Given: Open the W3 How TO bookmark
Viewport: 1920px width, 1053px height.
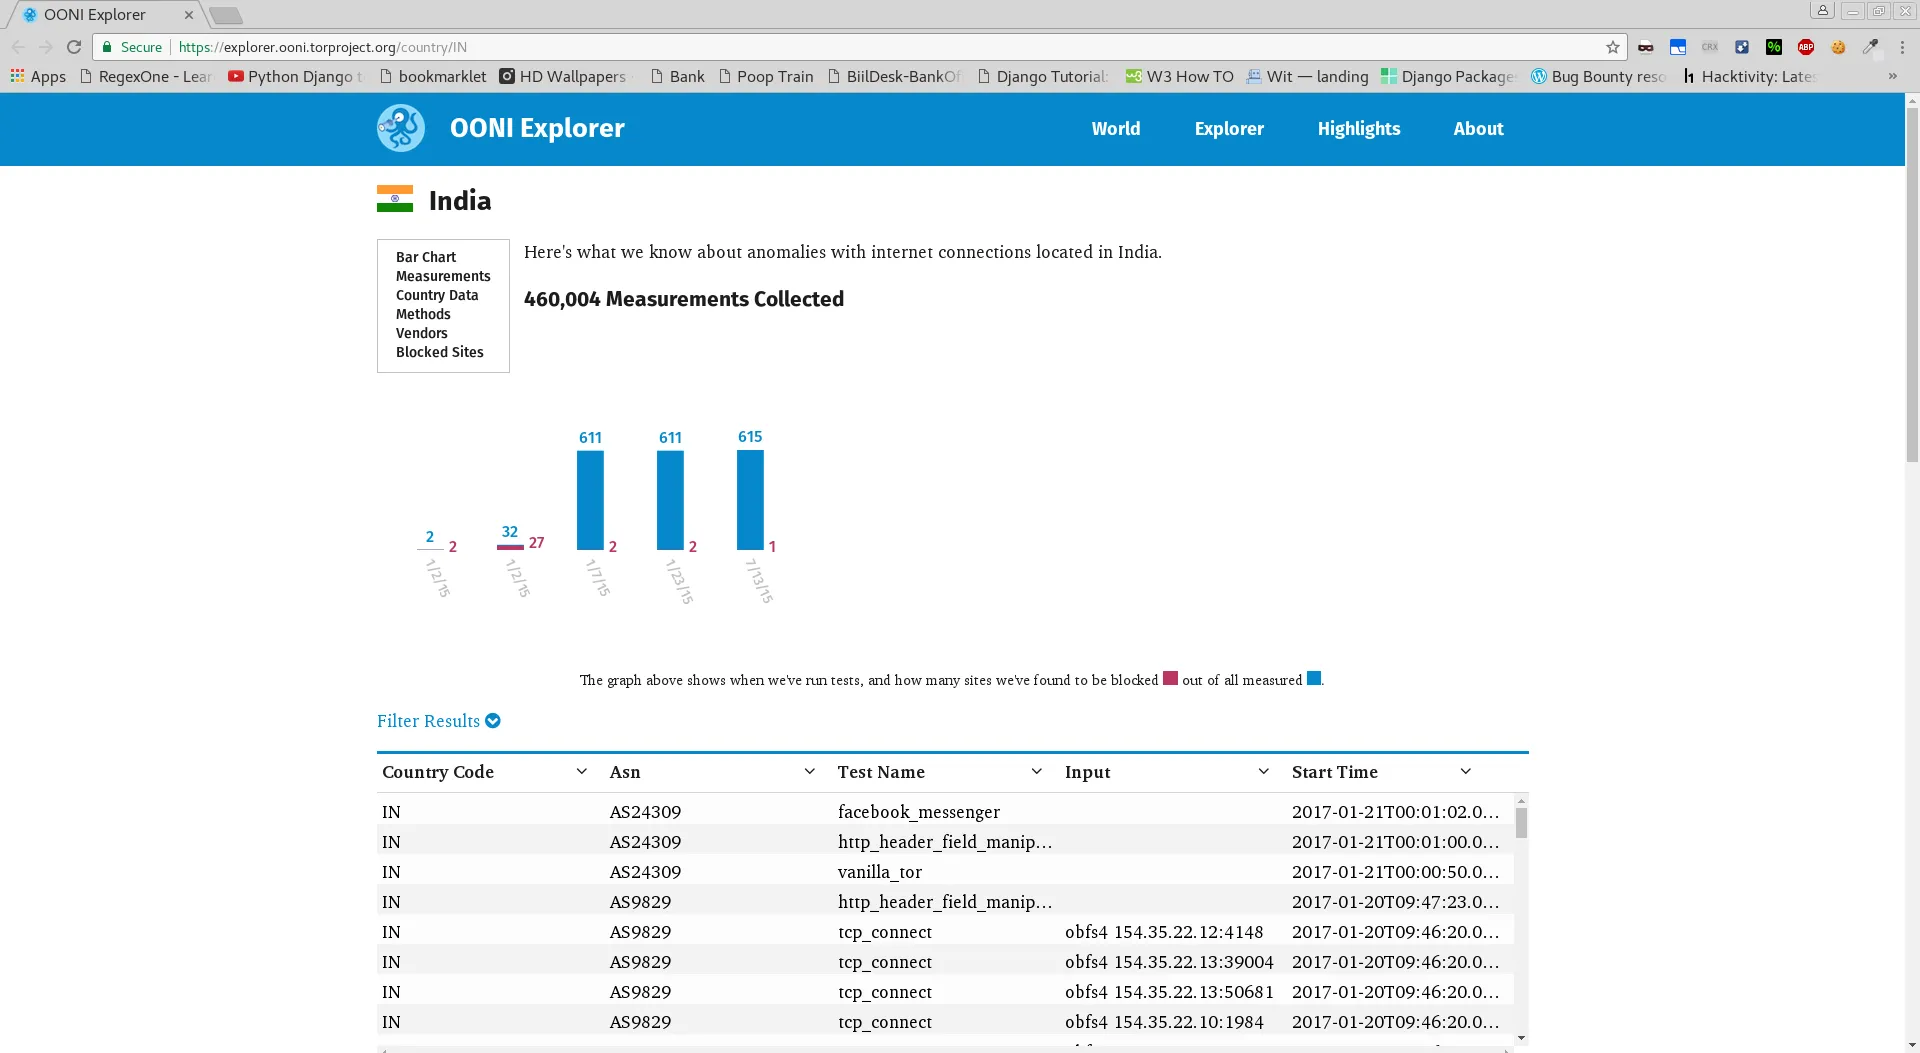Looking at the screenshot, I should click(x=1180, y=76).
